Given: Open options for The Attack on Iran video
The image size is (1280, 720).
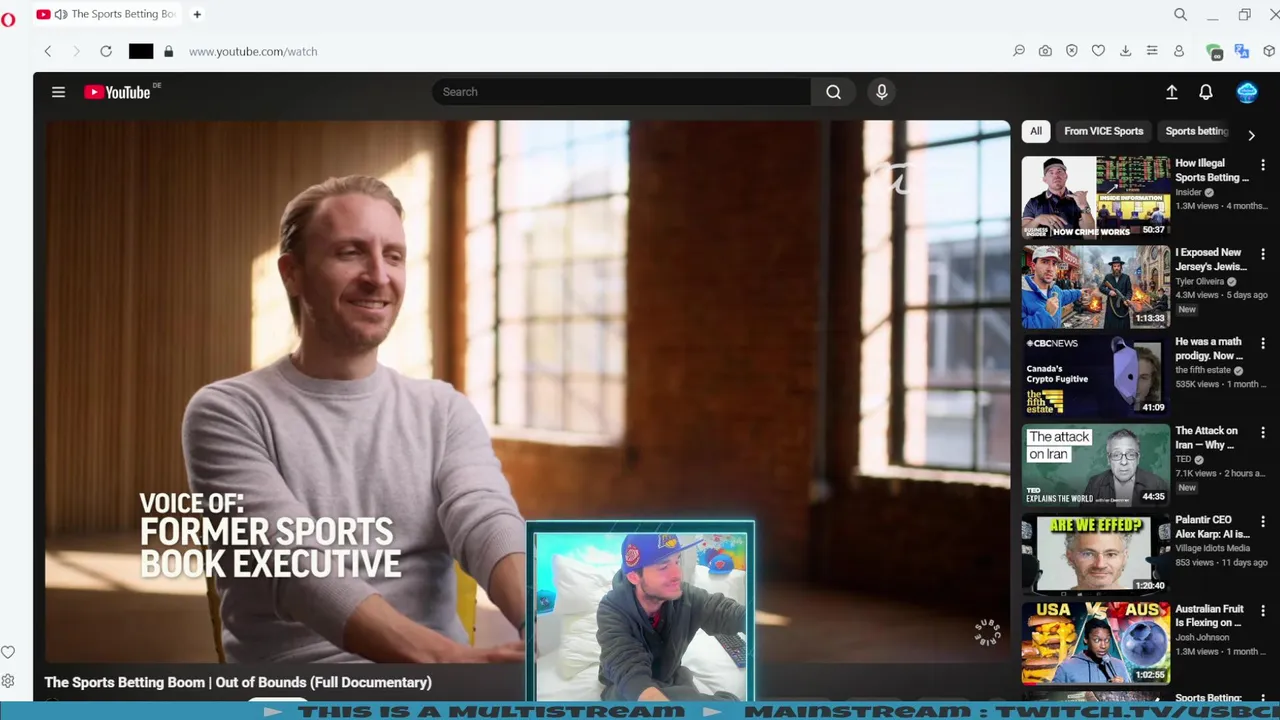Looking at the screenshot, I should (1263, 432).
